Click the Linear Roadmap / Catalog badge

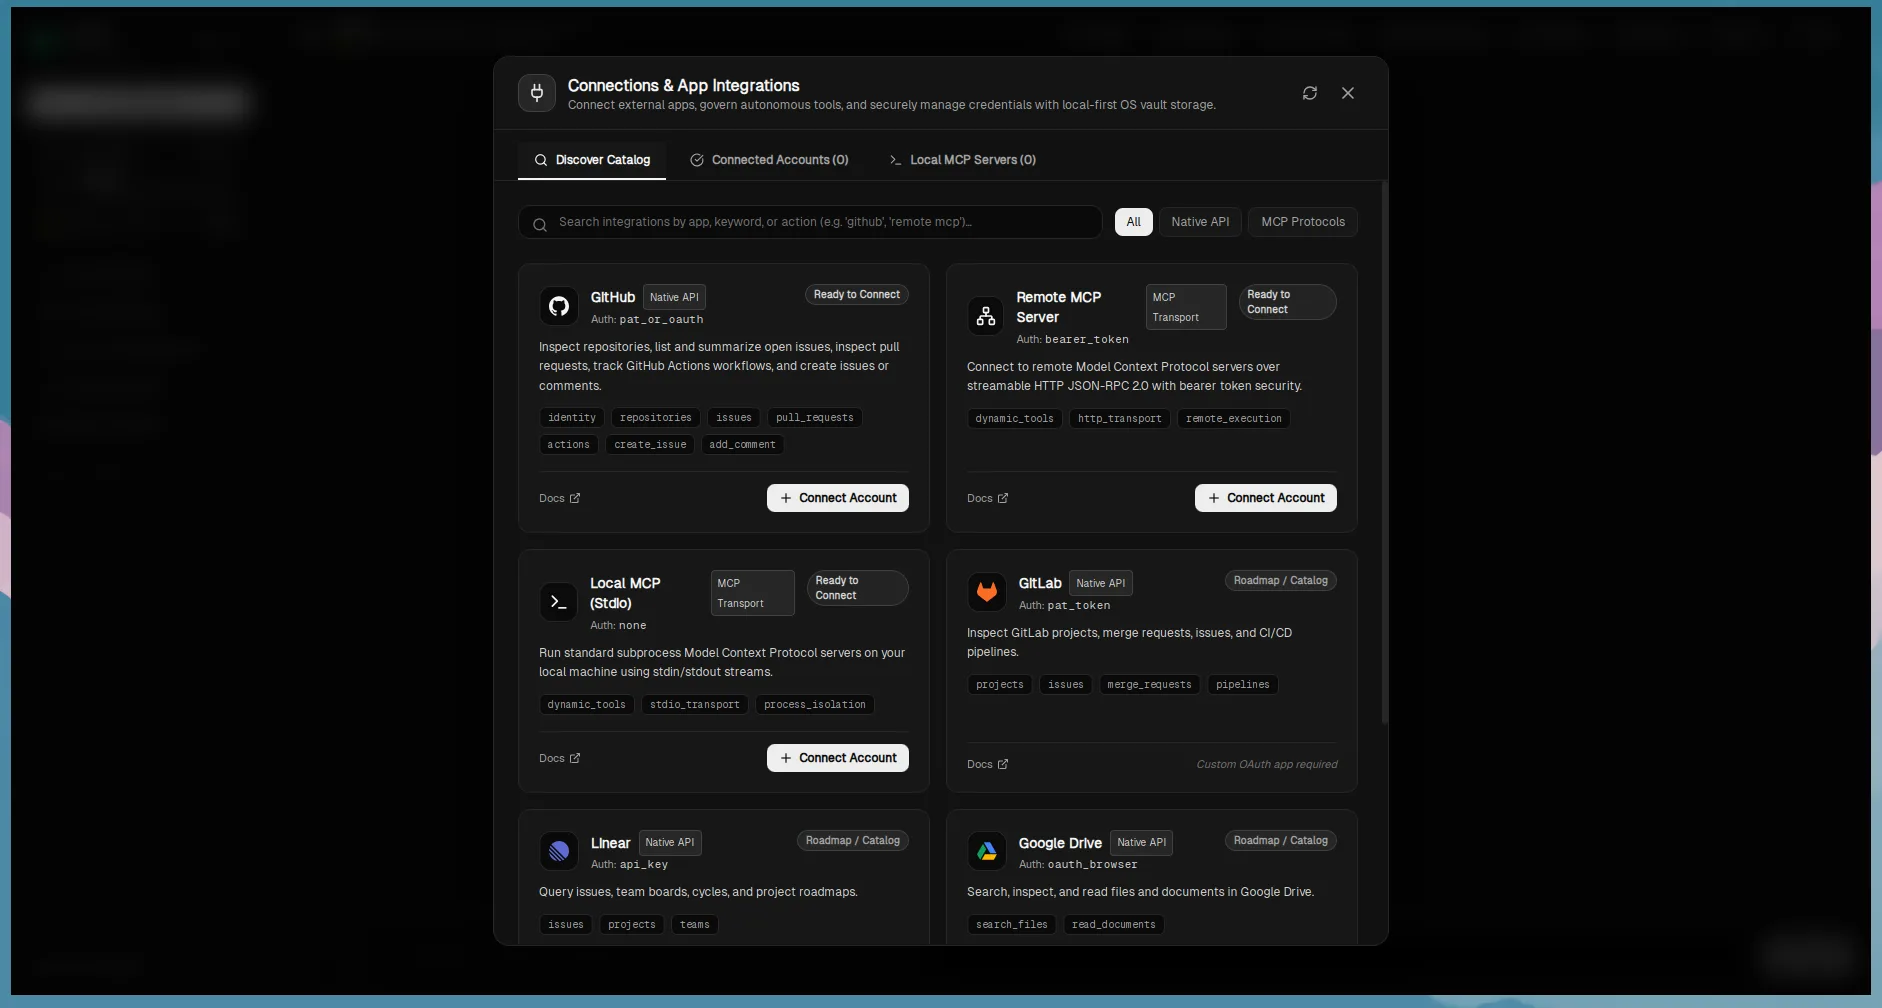click(x=853, y=841)
